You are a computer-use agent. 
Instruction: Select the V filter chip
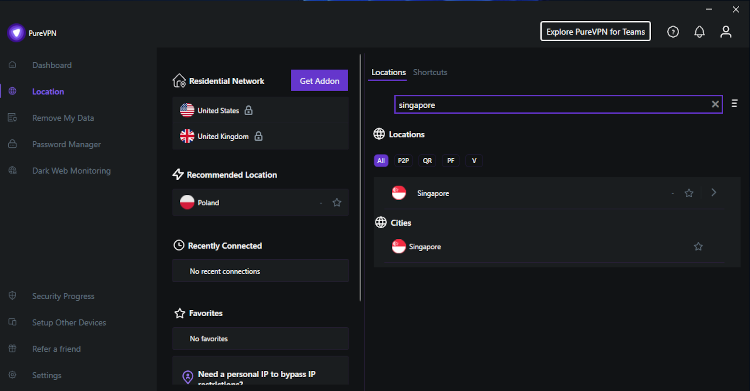click(474, 160)
